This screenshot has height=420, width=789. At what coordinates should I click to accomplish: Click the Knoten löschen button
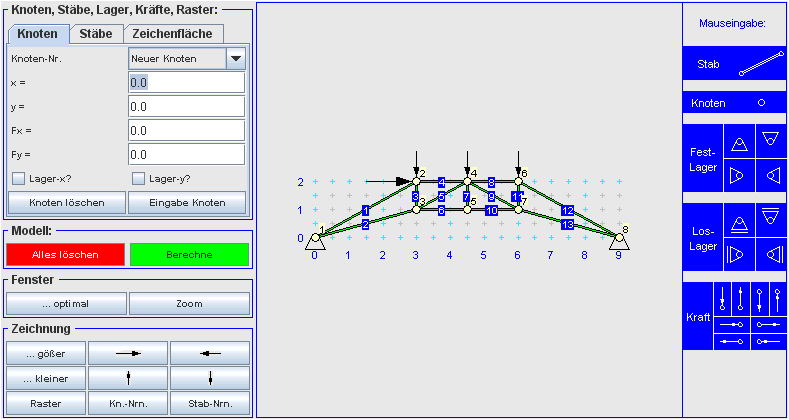[67, 203]
